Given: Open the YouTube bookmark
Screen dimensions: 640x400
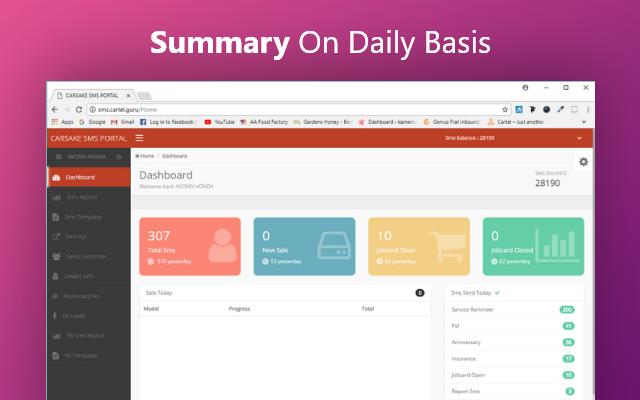Looking at the screenshot, I should tap(219, 122).
